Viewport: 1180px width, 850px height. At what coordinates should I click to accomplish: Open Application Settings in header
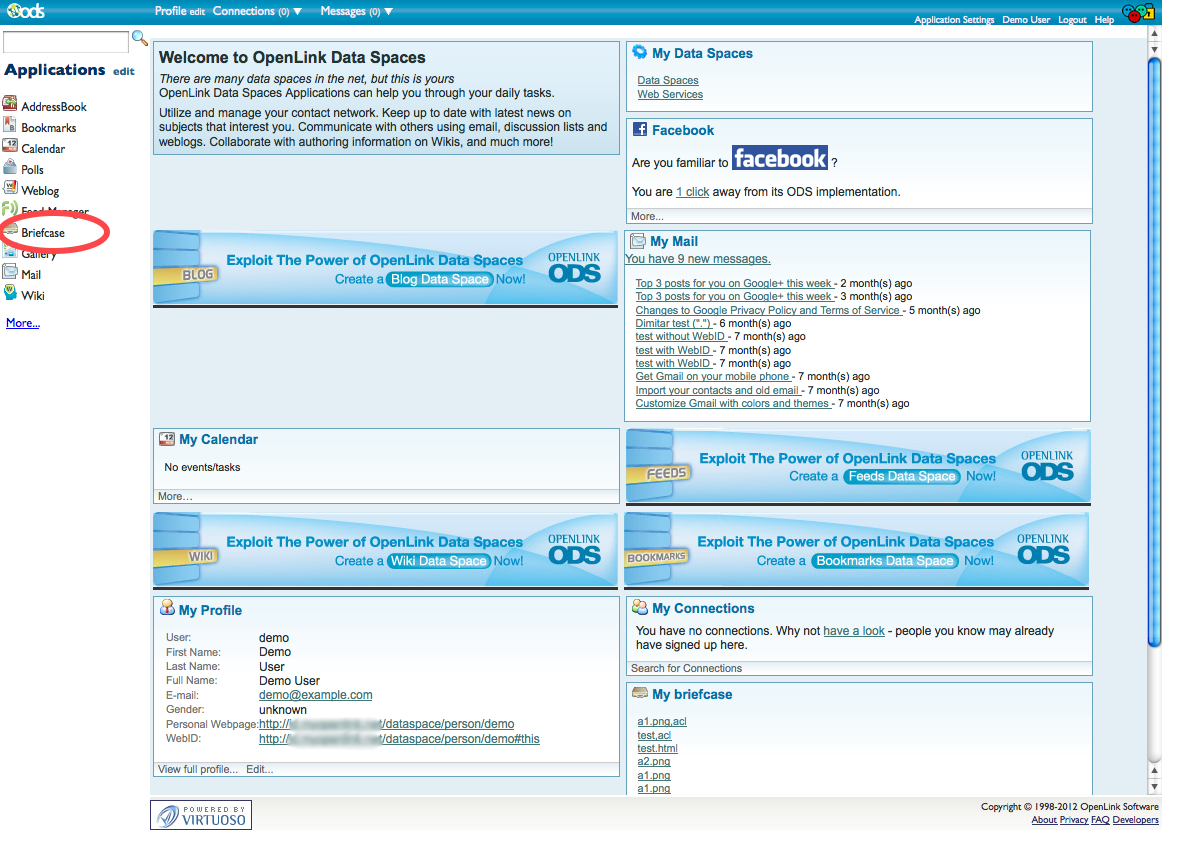pos(954,20)
